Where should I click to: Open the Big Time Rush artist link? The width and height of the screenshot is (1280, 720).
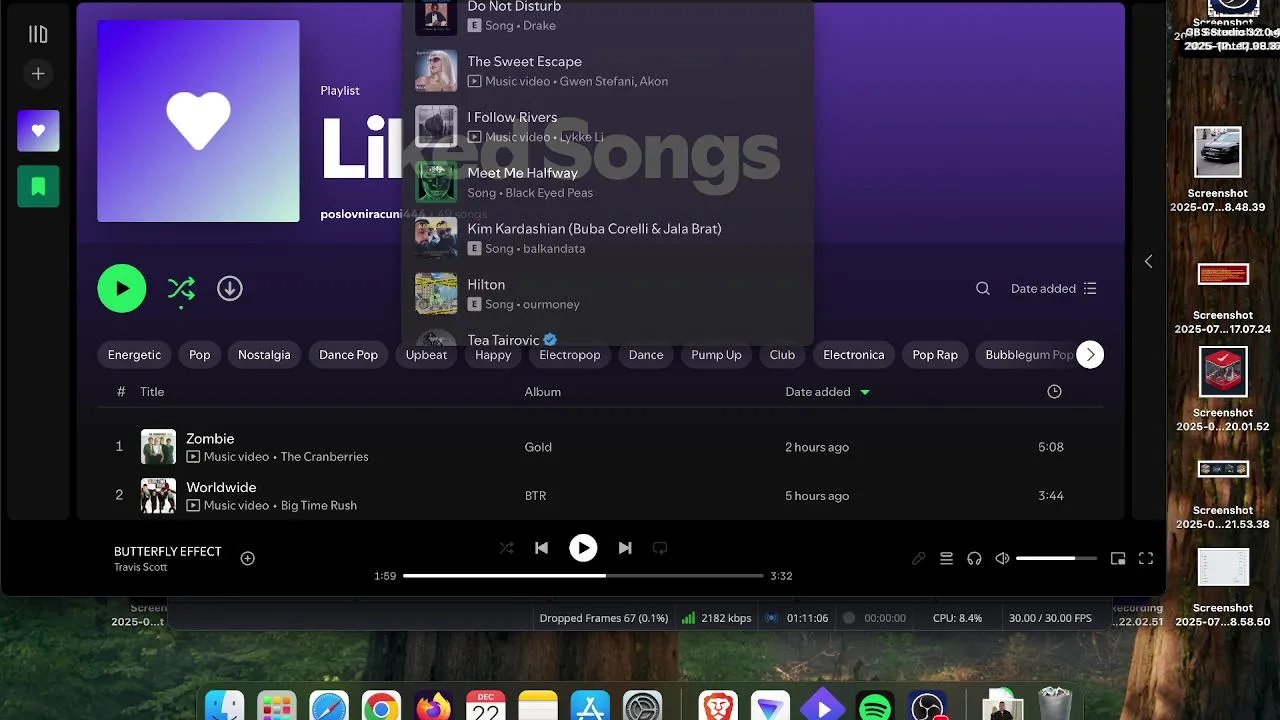[x=318, y=506]
